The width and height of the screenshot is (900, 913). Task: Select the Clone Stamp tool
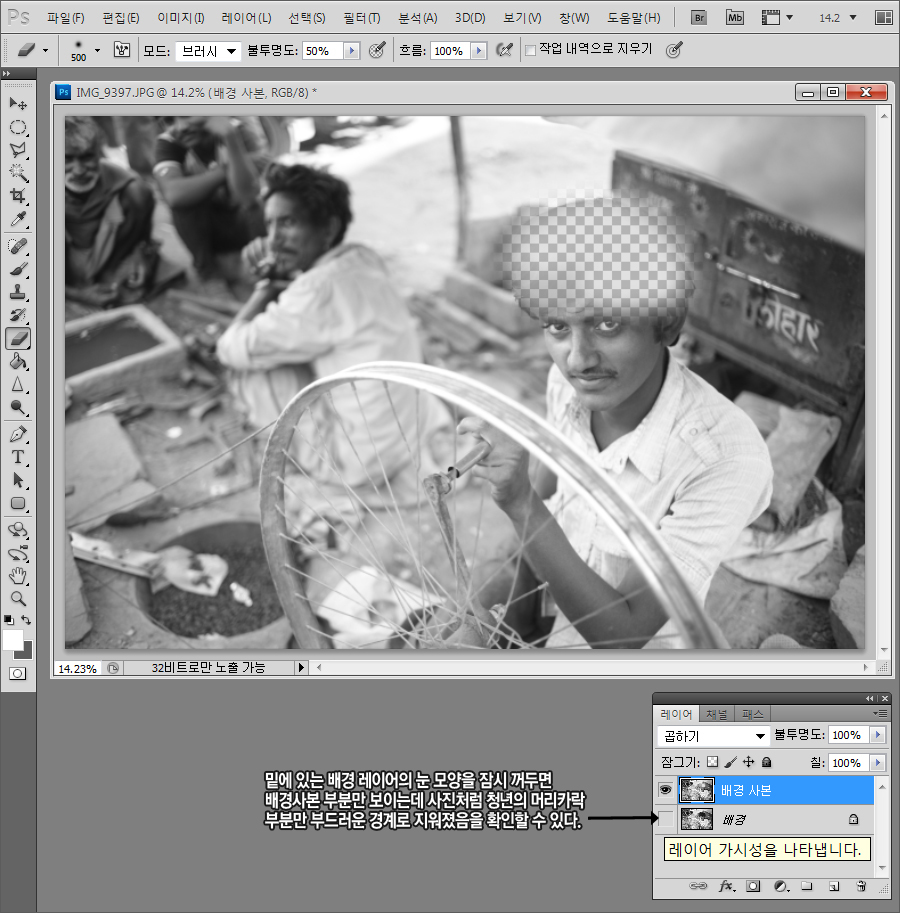pyautogui.click(x=18, y=292)
